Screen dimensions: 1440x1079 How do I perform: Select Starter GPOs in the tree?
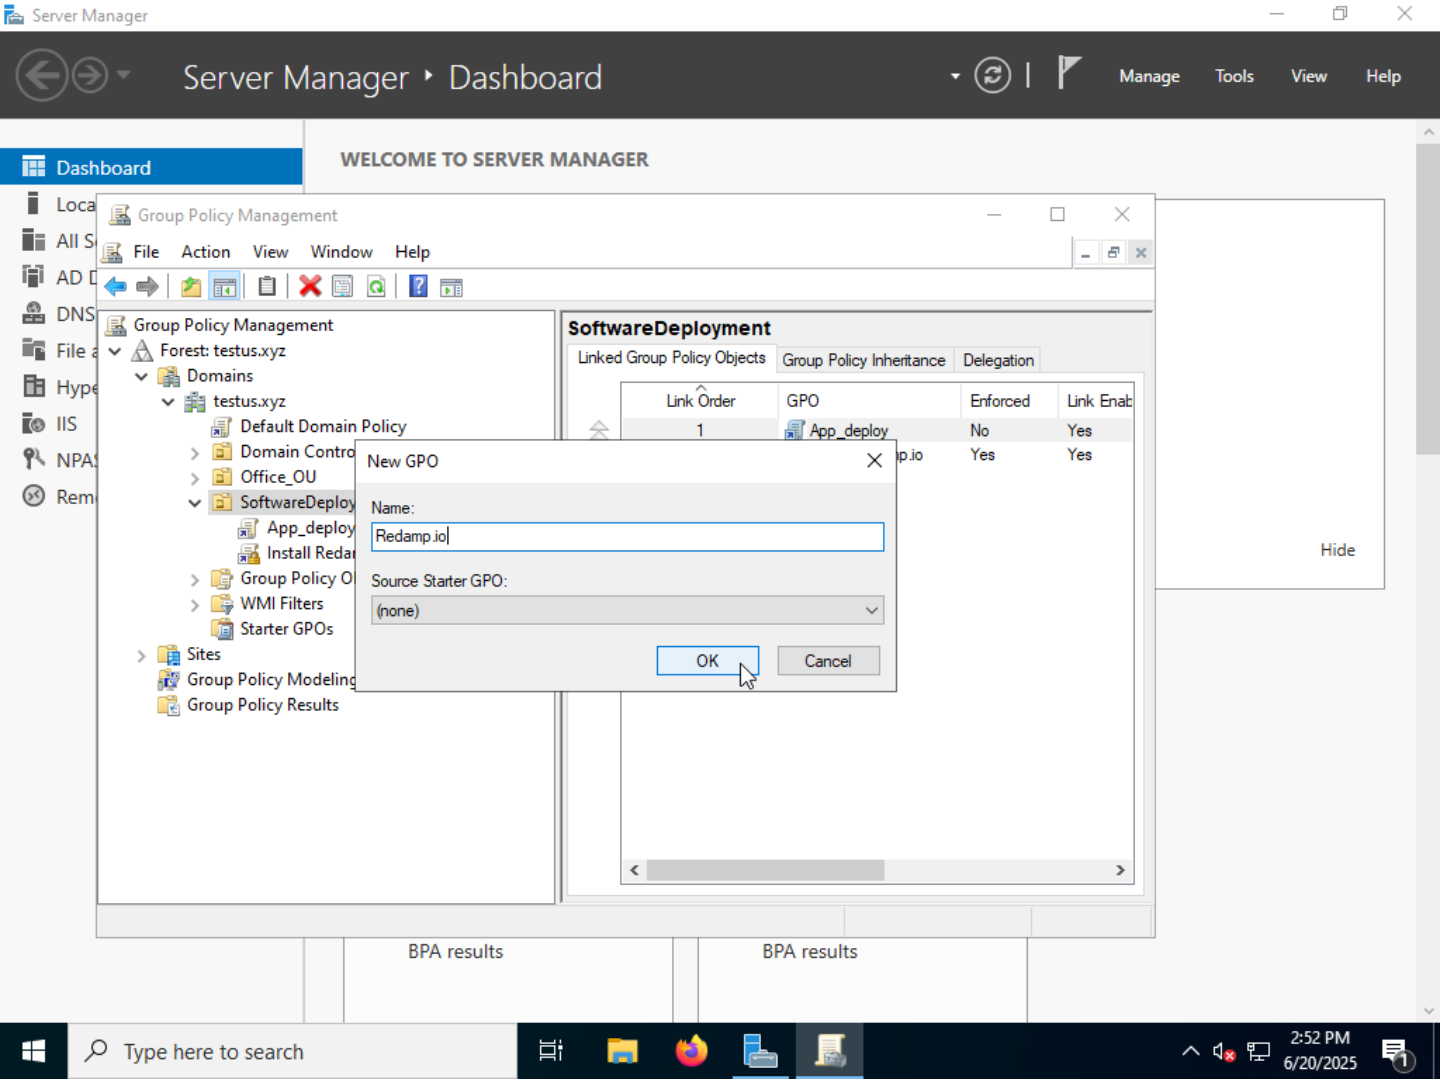click(286, 629)
